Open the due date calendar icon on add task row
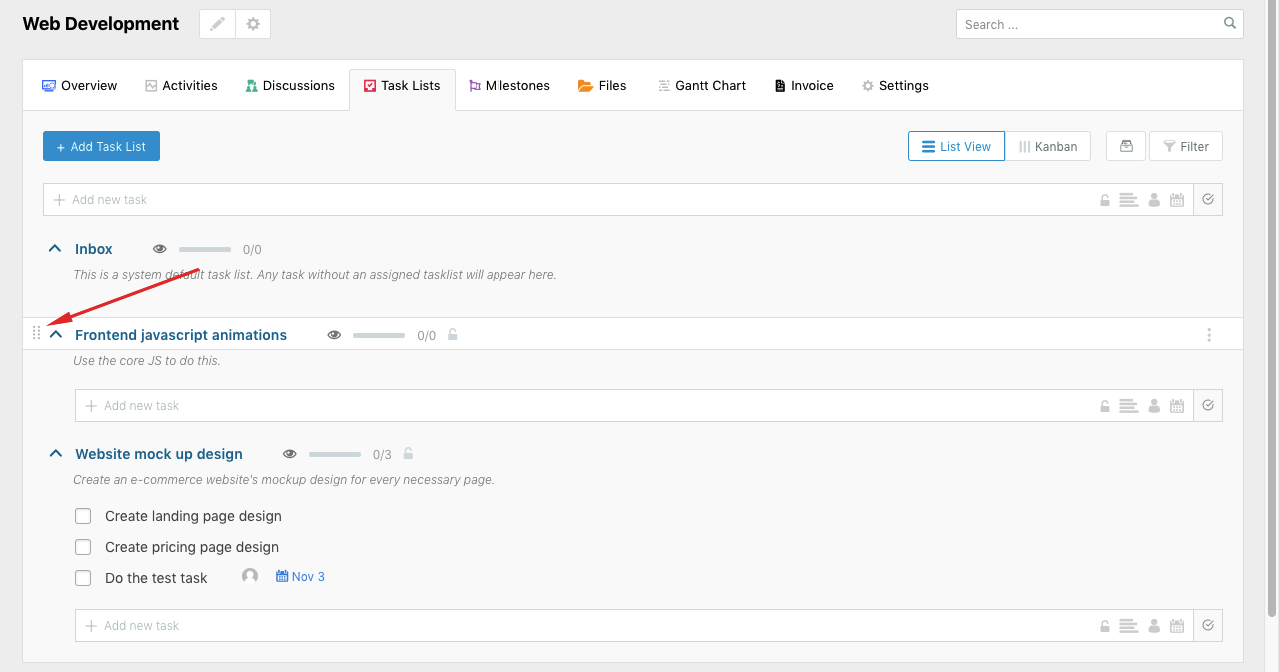This screenshot has height=672, width=1279. point(1177,199)
